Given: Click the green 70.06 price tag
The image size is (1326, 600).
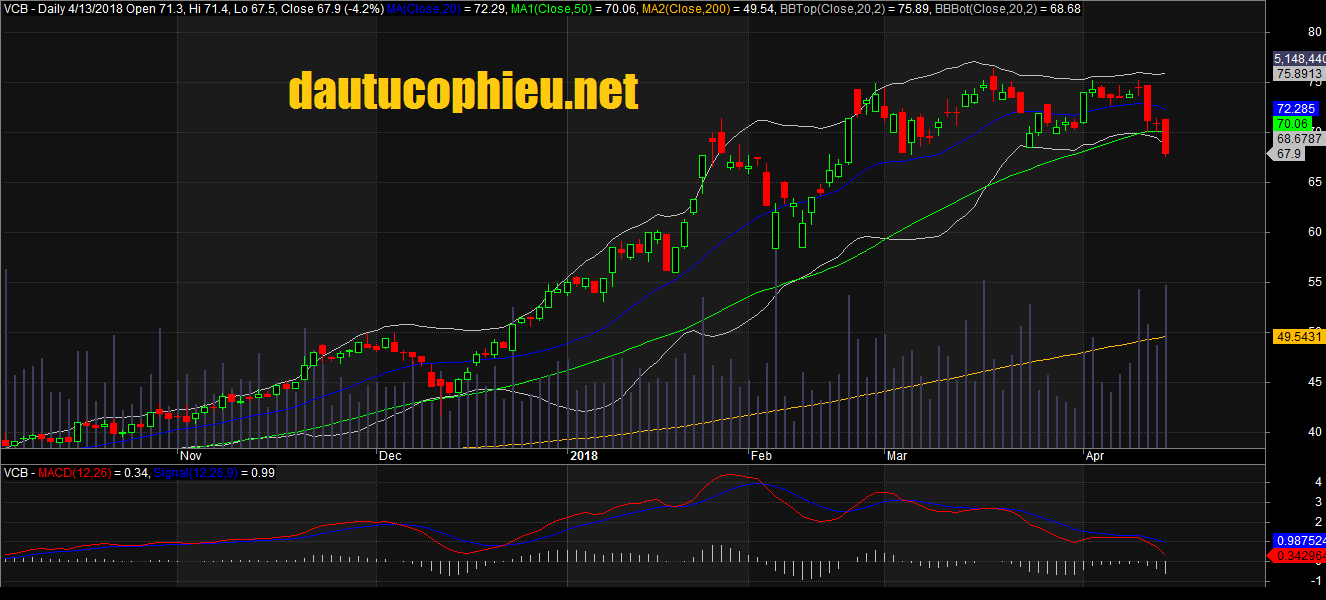Looking at the screenshot, I should 1292,123.
